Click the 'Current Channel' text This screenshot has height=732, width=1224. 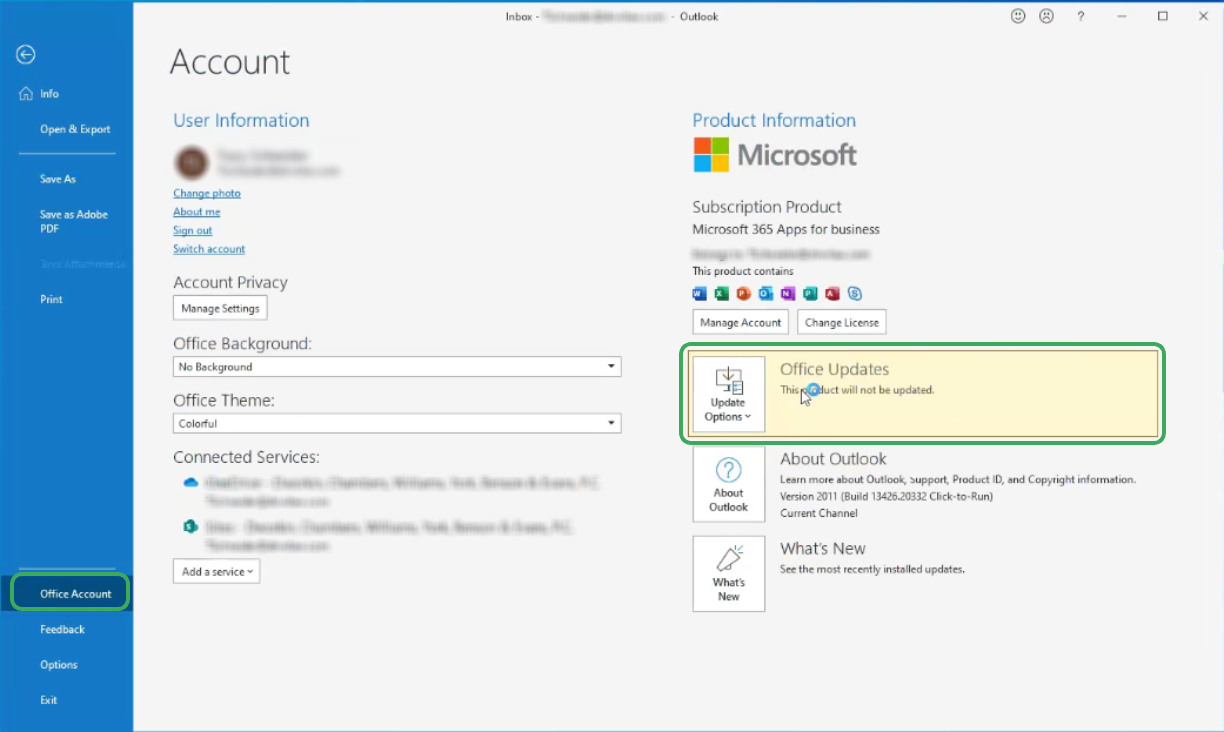click(818, 513)
